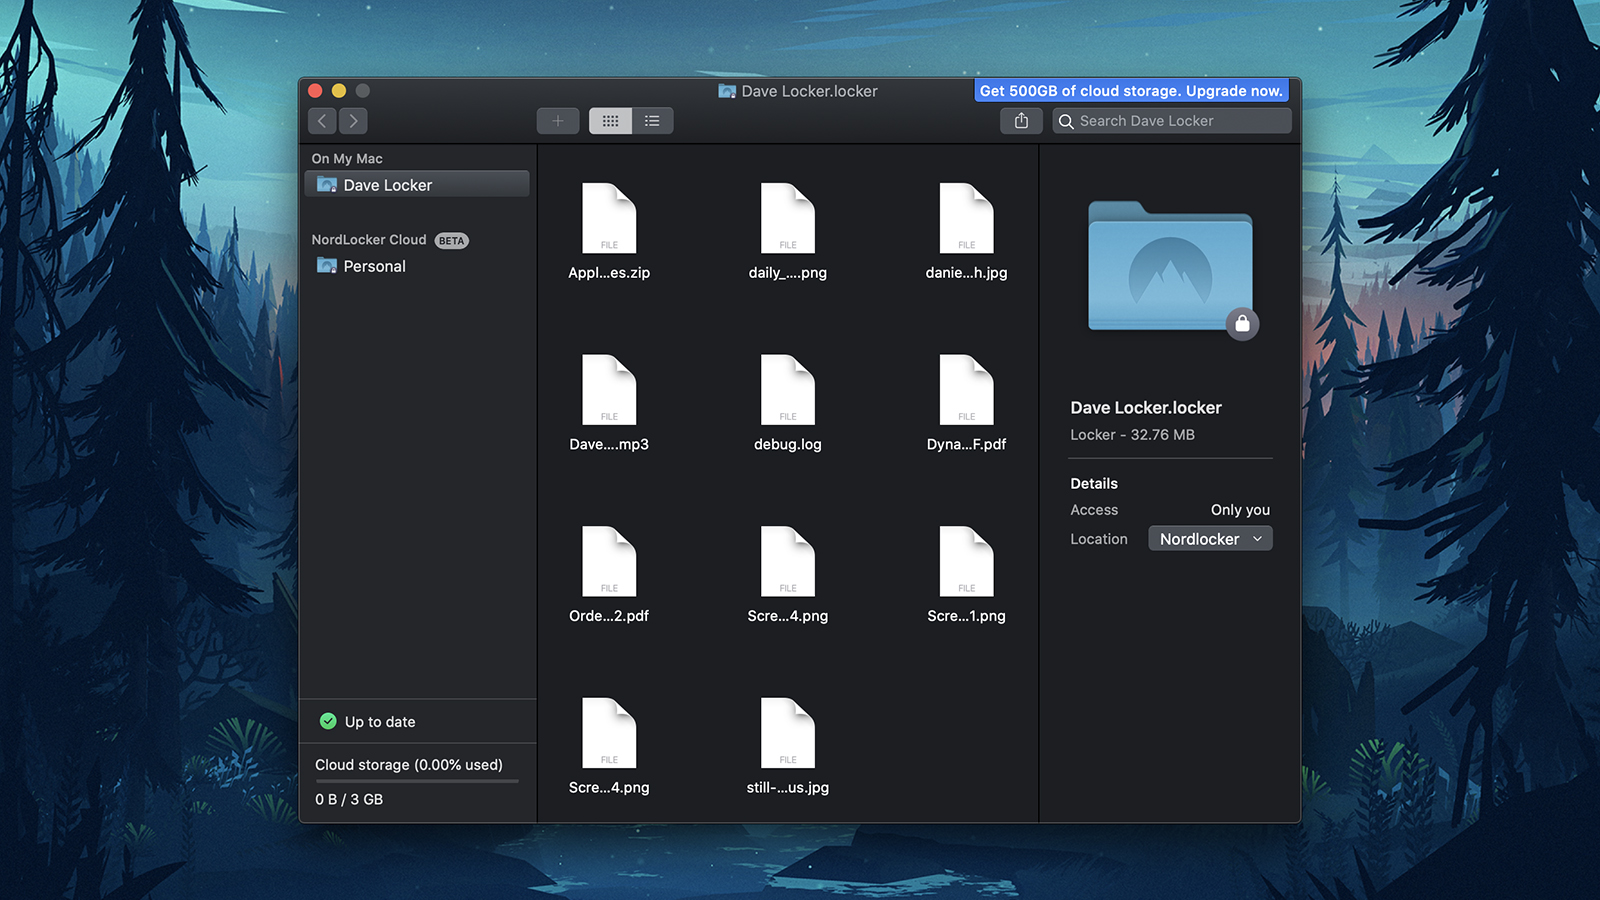1600x900 pixels.
Task: Close the window with red button
Action: click(315, 90)
